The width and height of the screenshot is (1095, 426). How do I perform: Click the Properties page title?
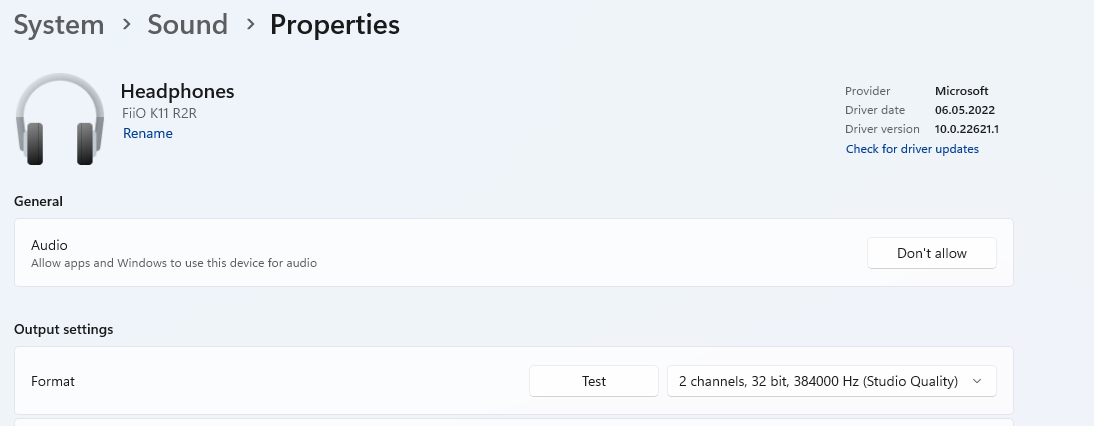pos(335,25)
